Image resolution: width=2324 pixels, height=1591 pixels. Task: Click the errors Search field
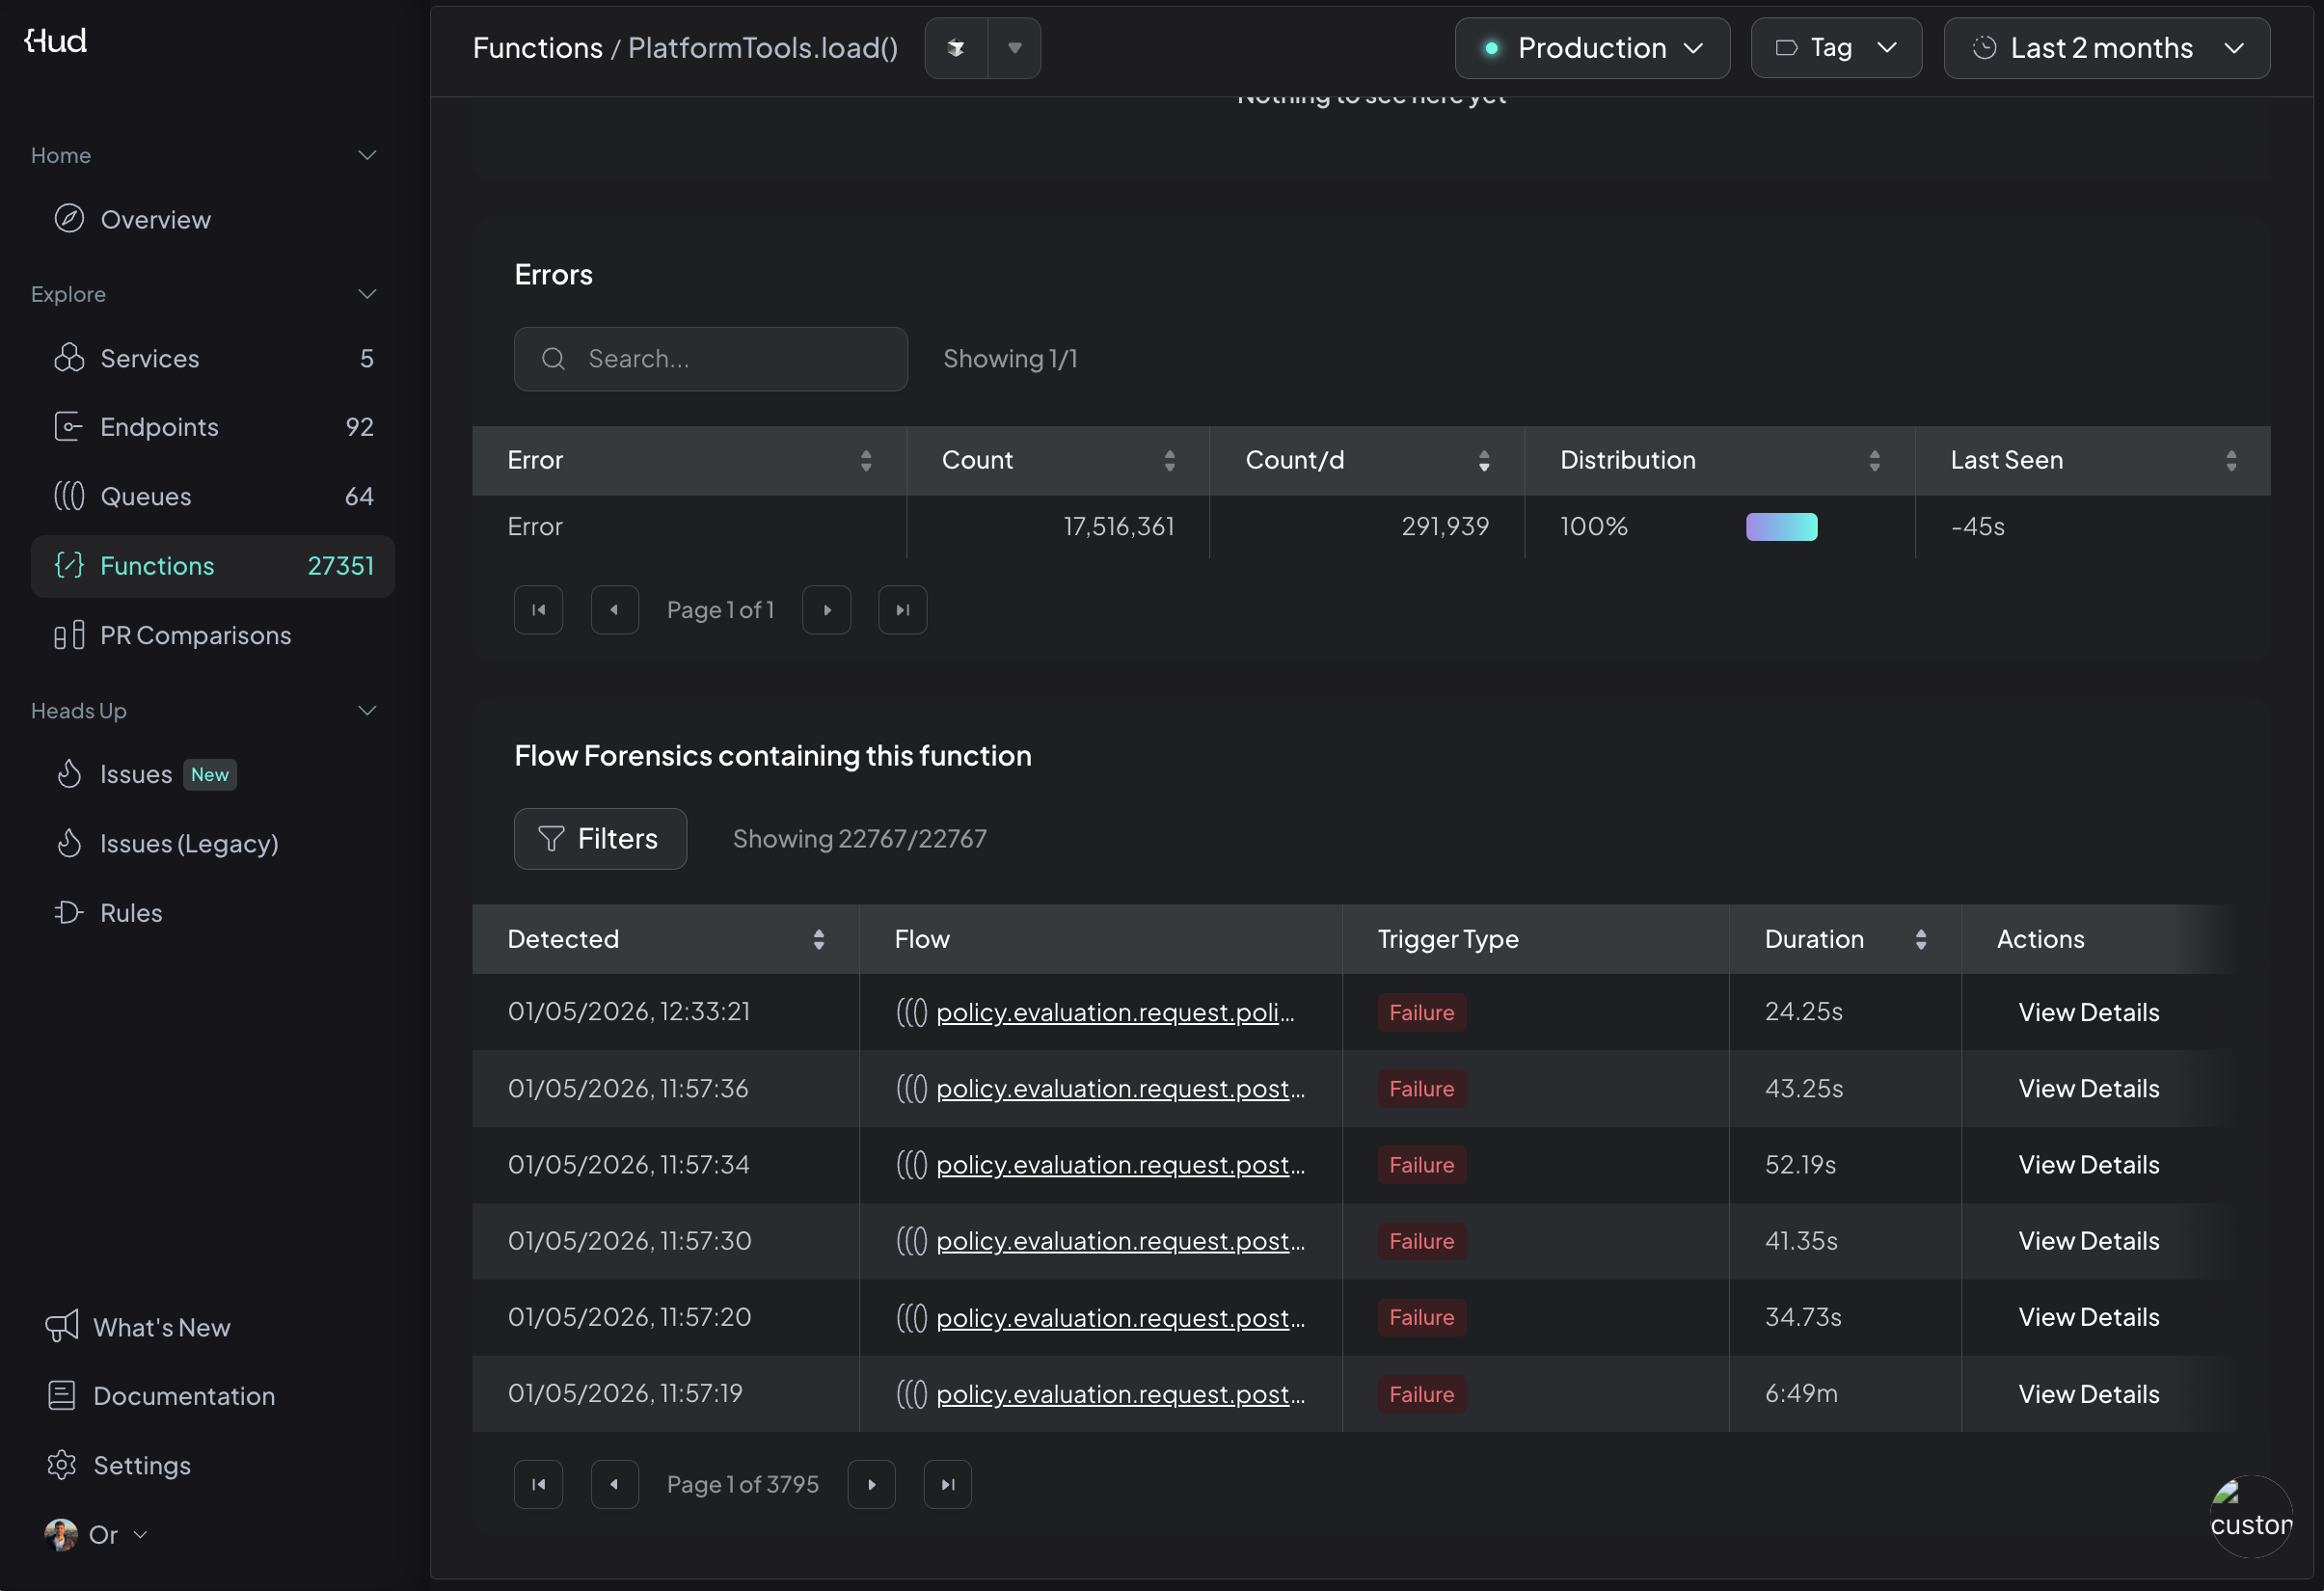710,359
